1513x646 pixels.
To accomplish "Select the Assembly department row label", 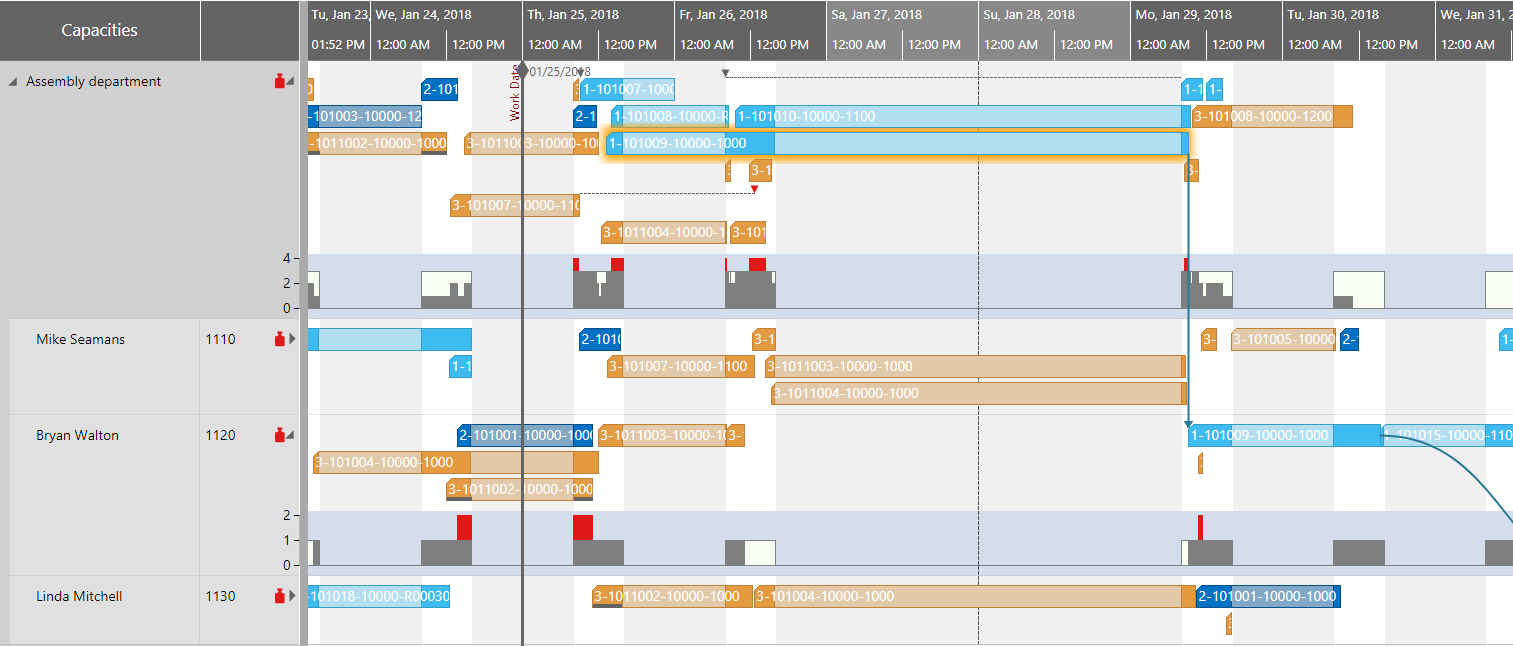I will coord(94,82).
